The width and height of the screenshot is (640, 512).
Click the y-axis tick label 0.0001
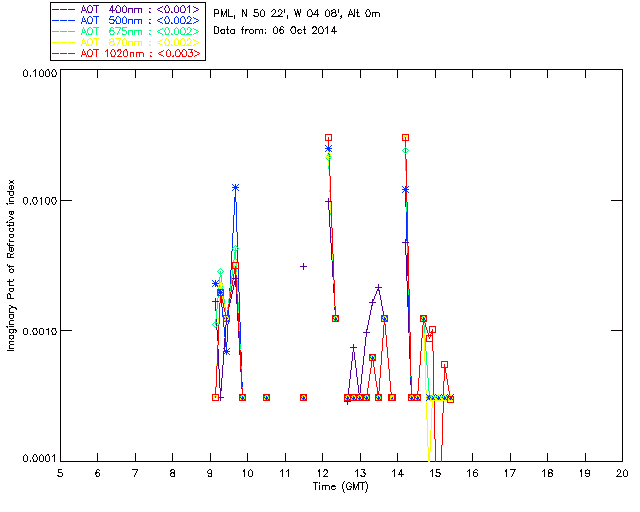39,459
